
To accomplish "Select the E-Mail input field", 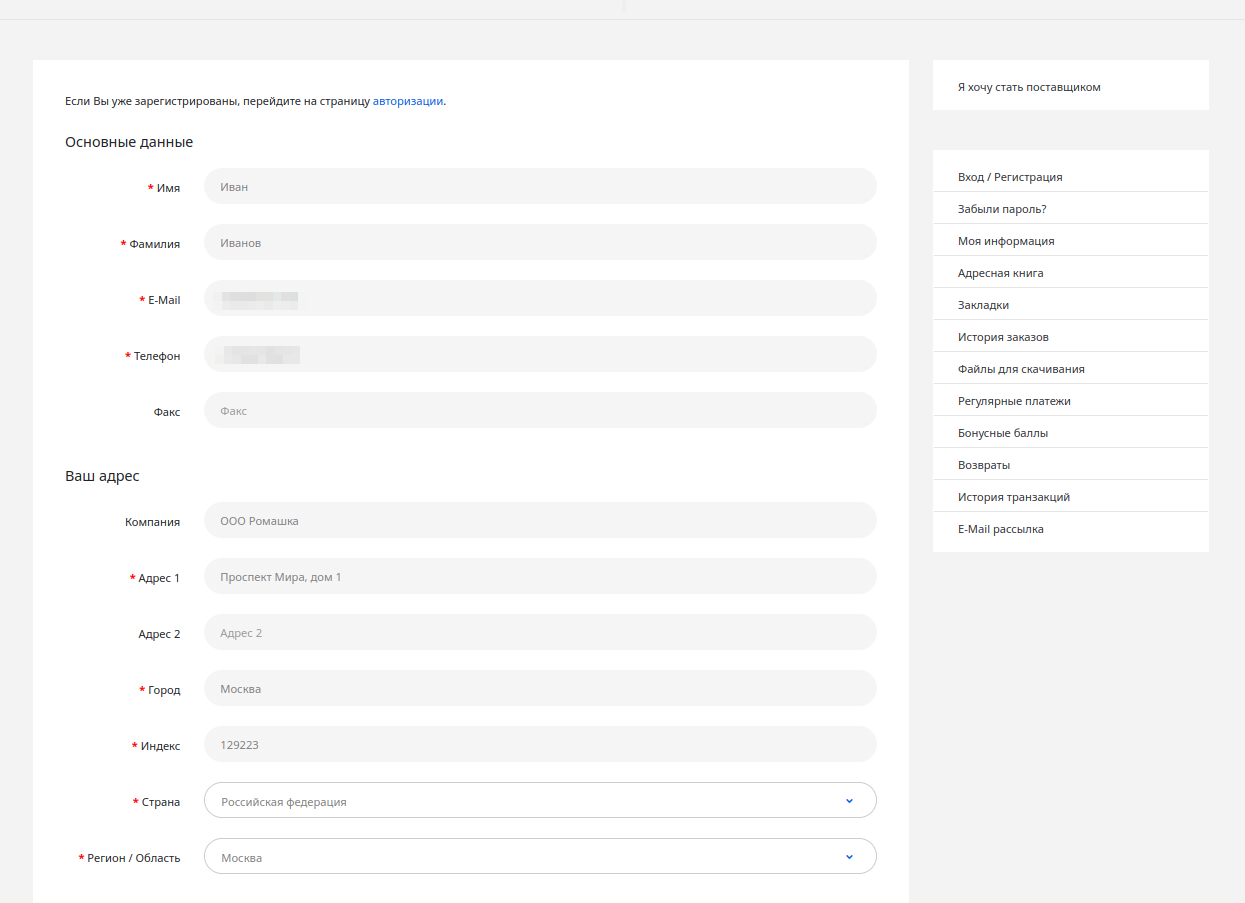I will tap(540, 298).
